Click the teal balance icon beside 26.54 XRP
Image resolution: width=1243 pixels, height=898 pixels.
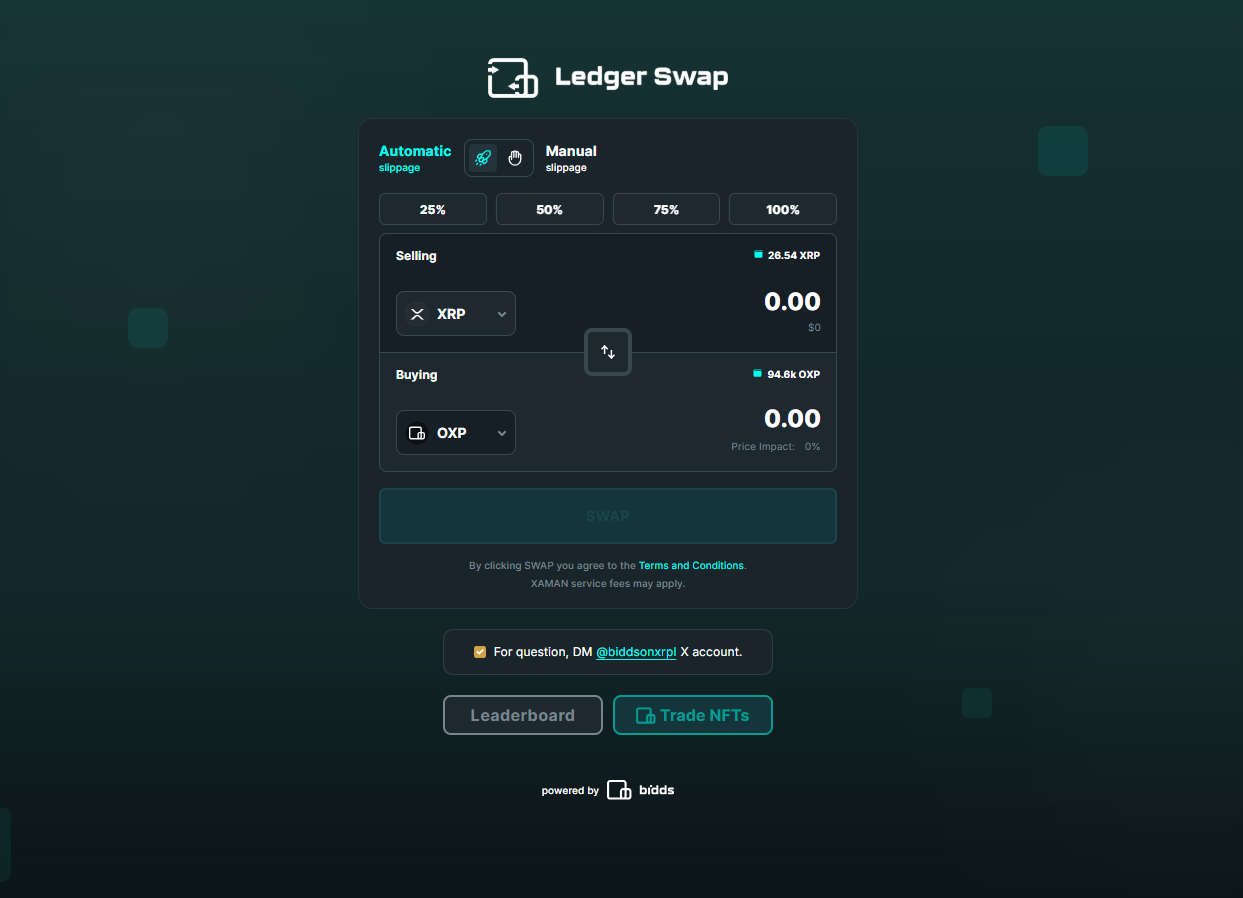[757, 255]
